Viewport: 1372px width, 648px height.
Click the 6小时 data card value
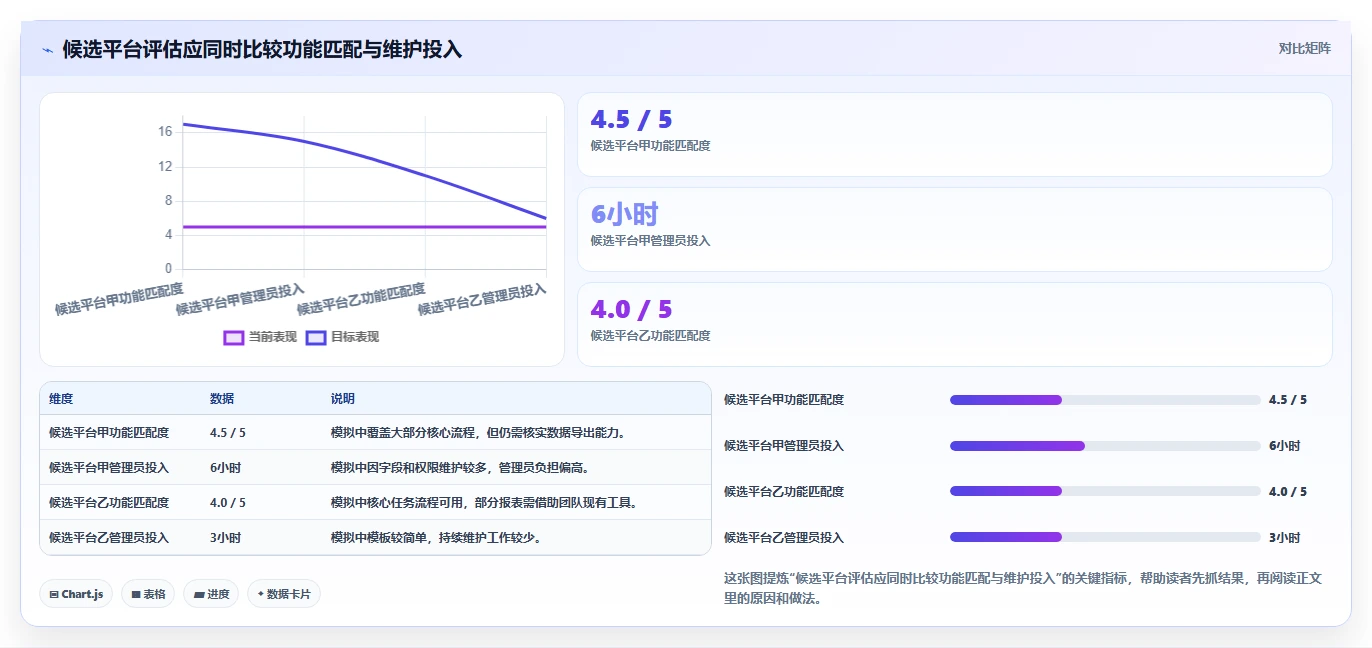624,214
